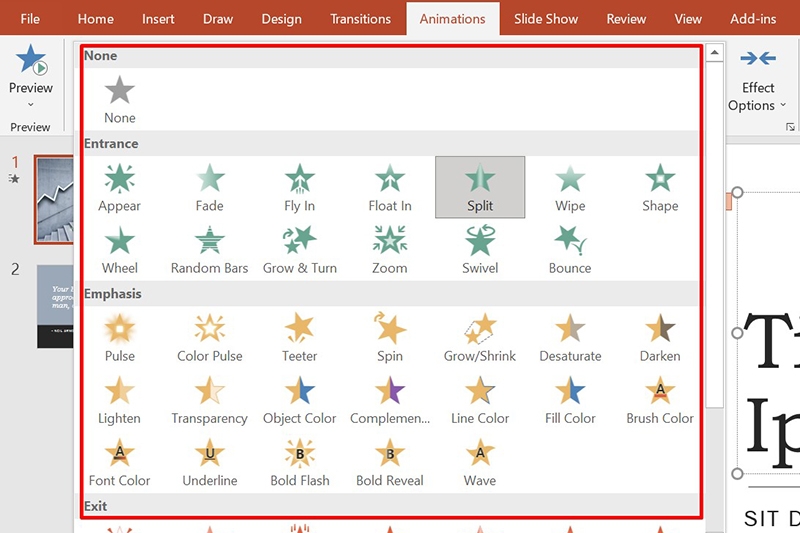
Task: Choose the Color Pulse emphasis effect
Action: pyautogui.click(x=210, y=338)
